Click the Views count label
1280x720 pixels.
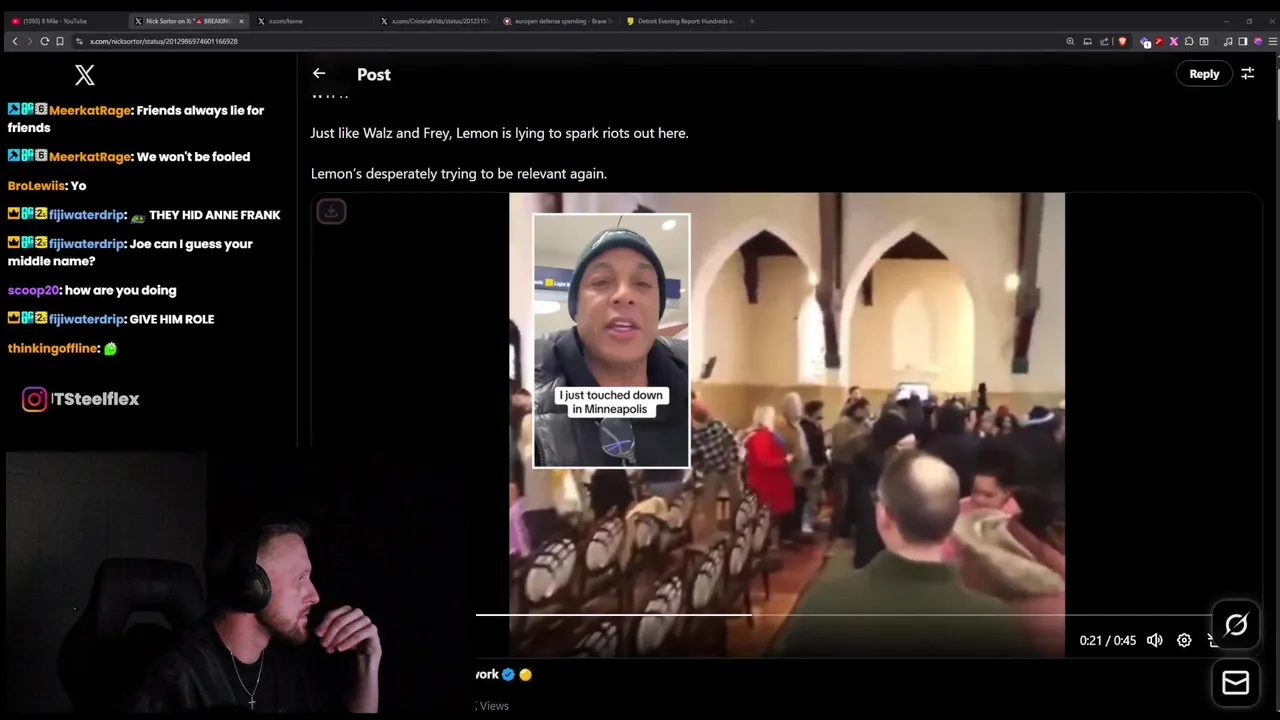[494, 706]
